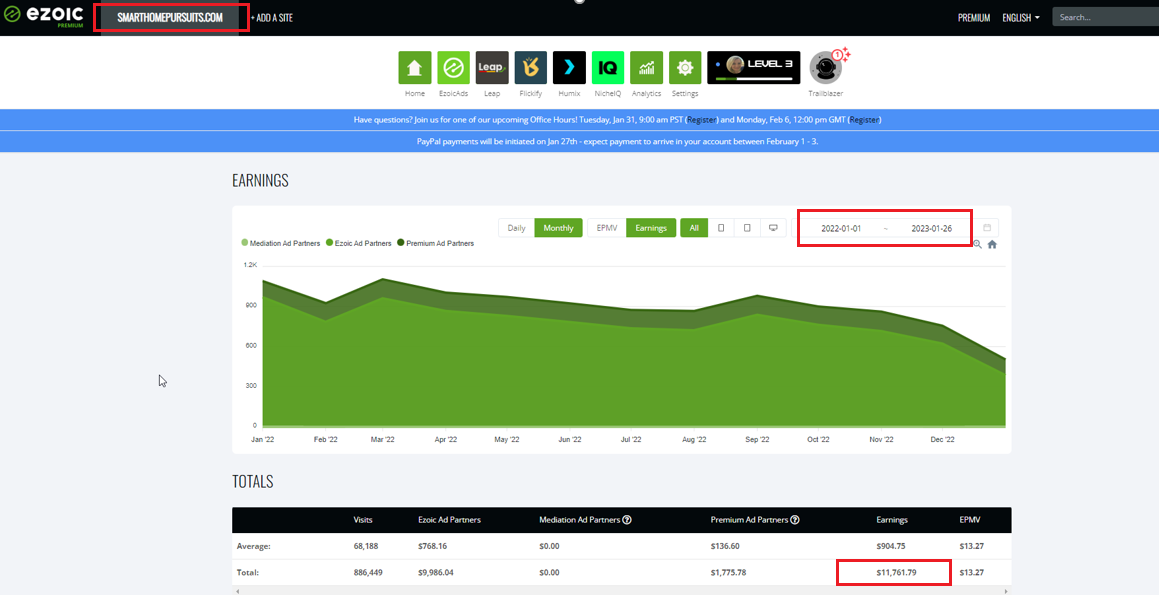Screen dimensions: 1159x595
Task: Open the Flickify app icon
Action: click(x=531, y=68)
